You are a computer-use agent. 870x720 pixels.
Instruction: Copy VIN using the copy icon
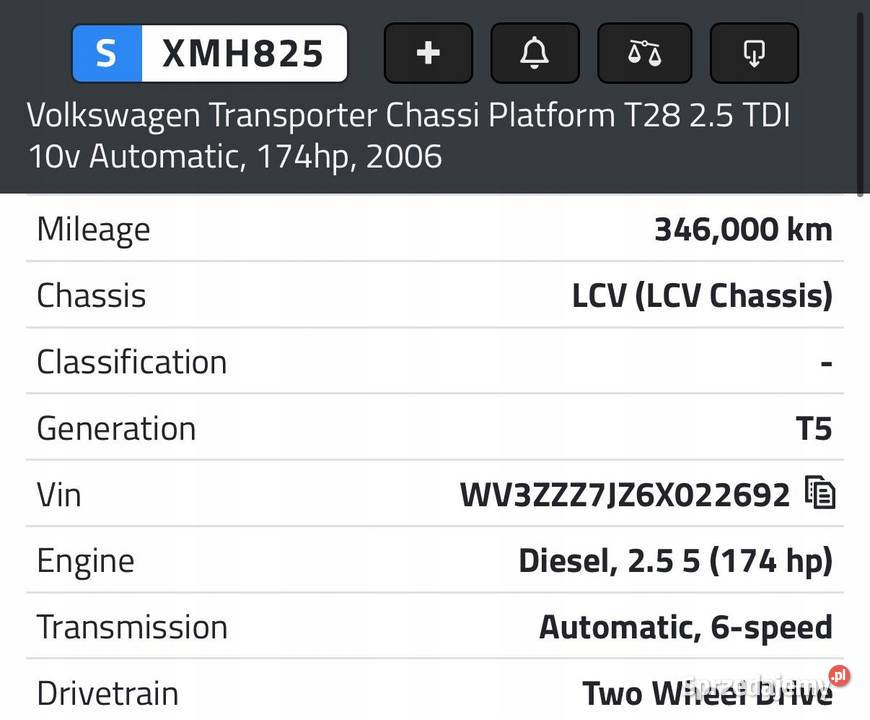click(820, 493)
